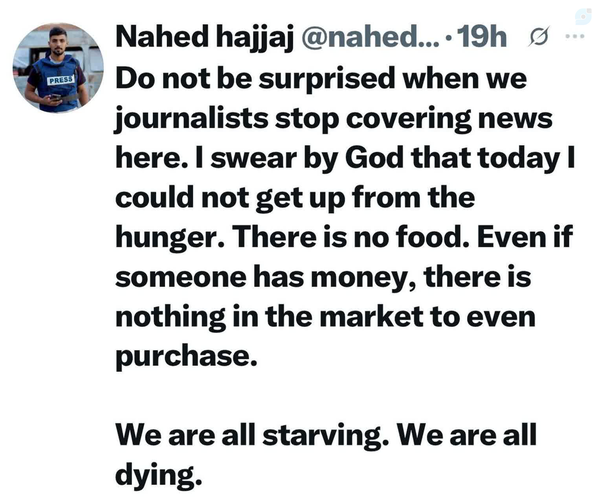Click the Grok slashed-circle icon beside the timestamp
The image size is (600, 503).
[535, 38]
